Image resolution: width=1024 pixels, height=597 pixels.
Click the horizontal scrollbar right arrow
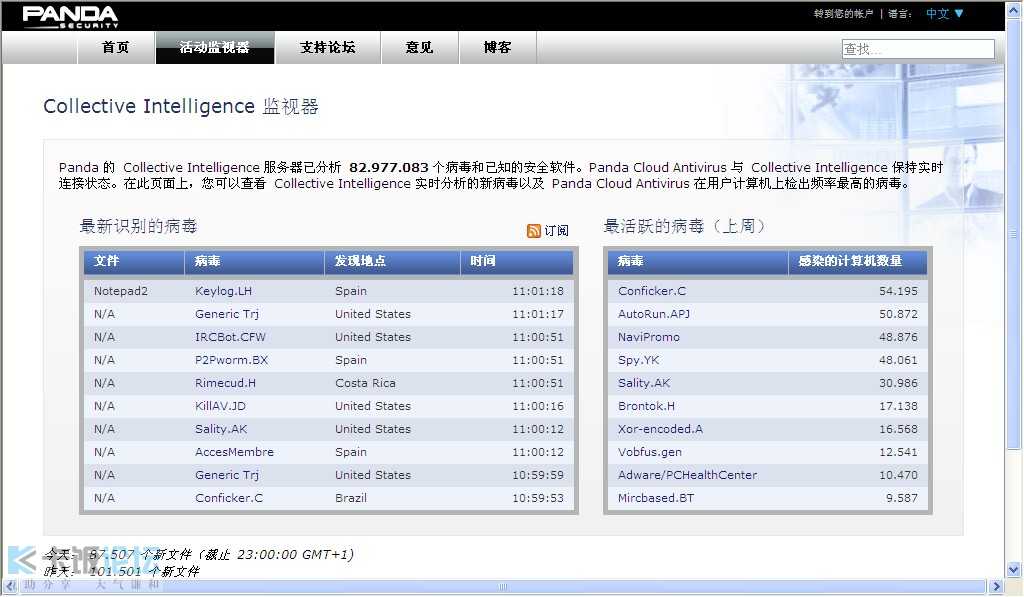[x=996, y=586]
